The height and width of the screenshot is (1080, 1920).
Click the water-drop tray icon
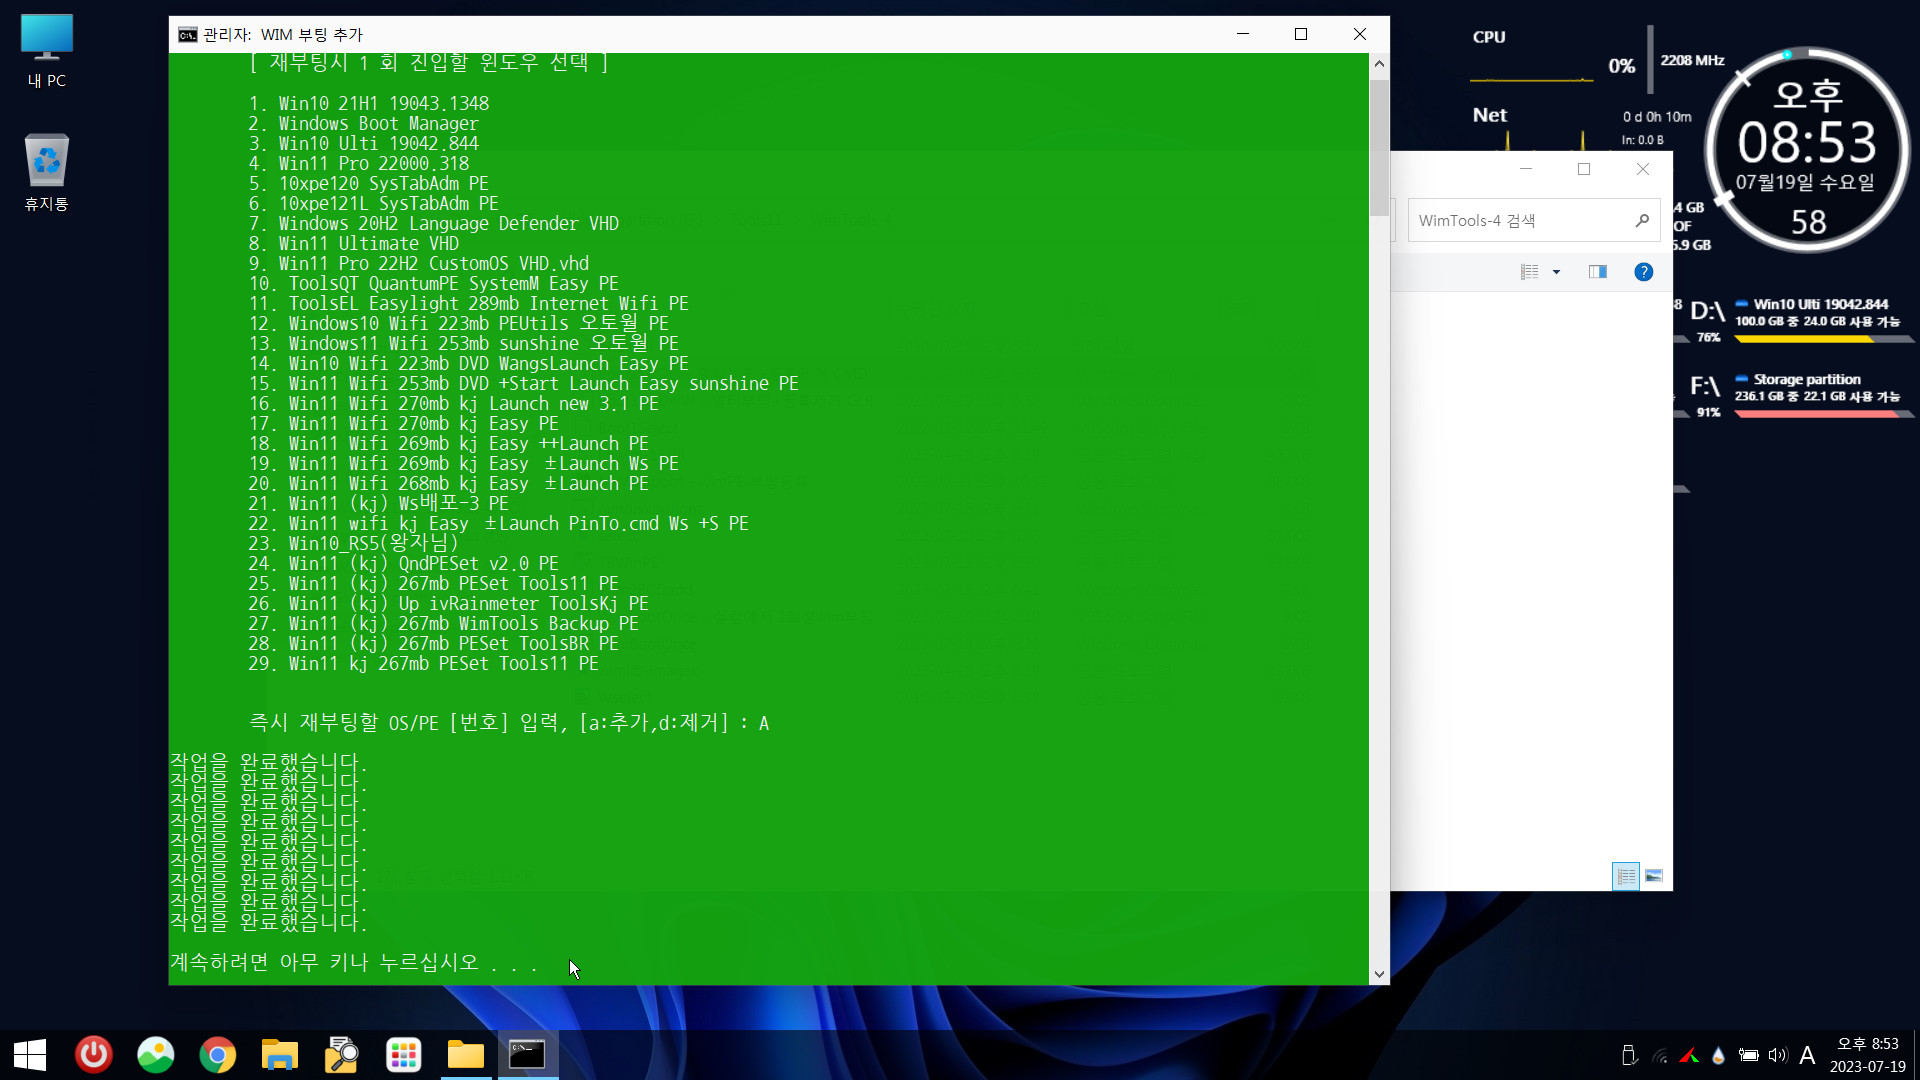click(x=1718, y=1055)
